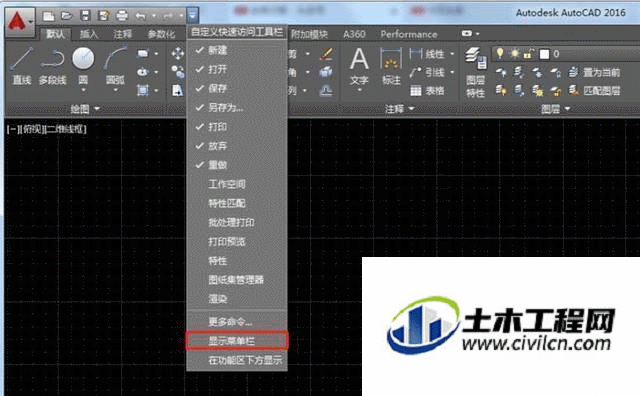The width and height of the screenshot is (640, 396).
Task: Choose 批处理打印 from the customize menu
Action: point(237,222)
